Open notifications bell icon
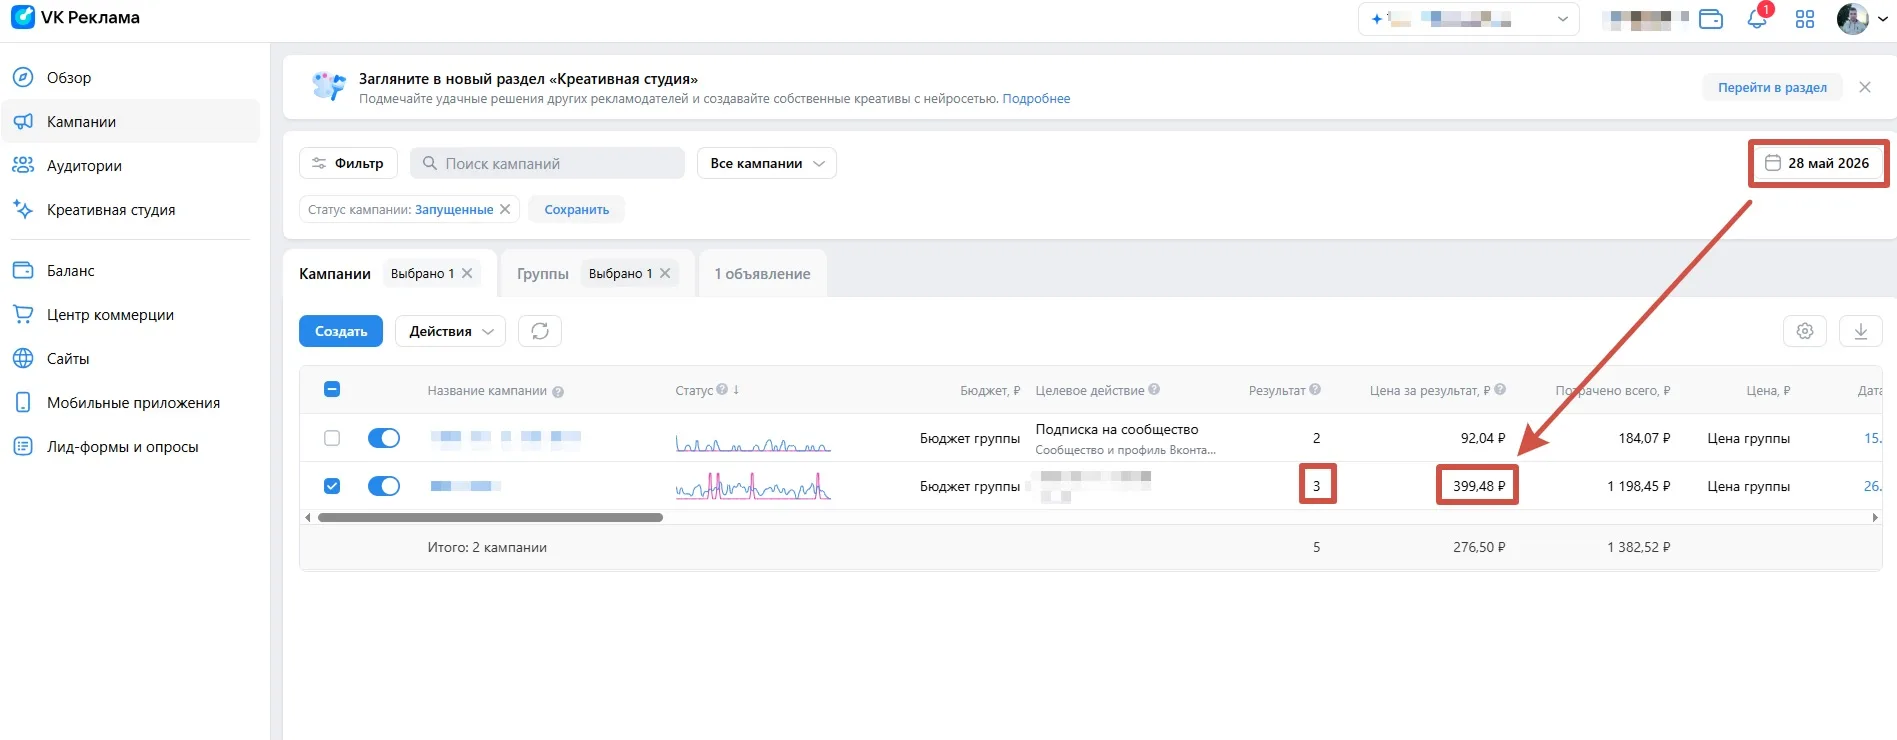The image size is (1897, 740). [x=1757, y=19]
